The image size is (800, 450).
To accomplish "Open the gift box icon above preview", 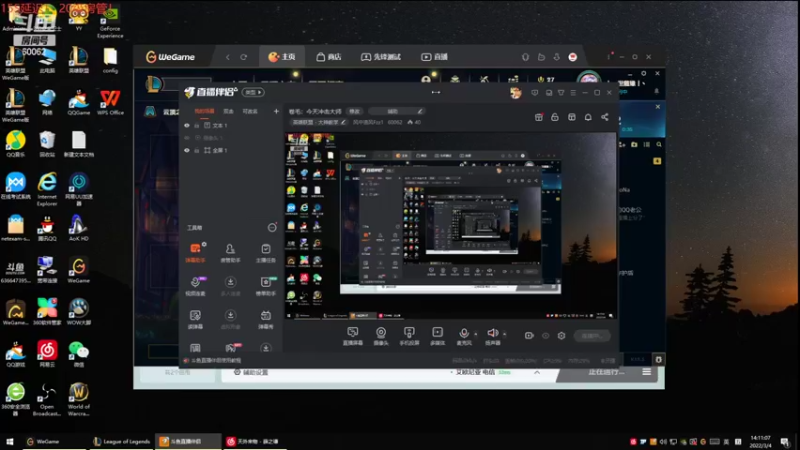I will pyautogui.click(x=538, y=117).
